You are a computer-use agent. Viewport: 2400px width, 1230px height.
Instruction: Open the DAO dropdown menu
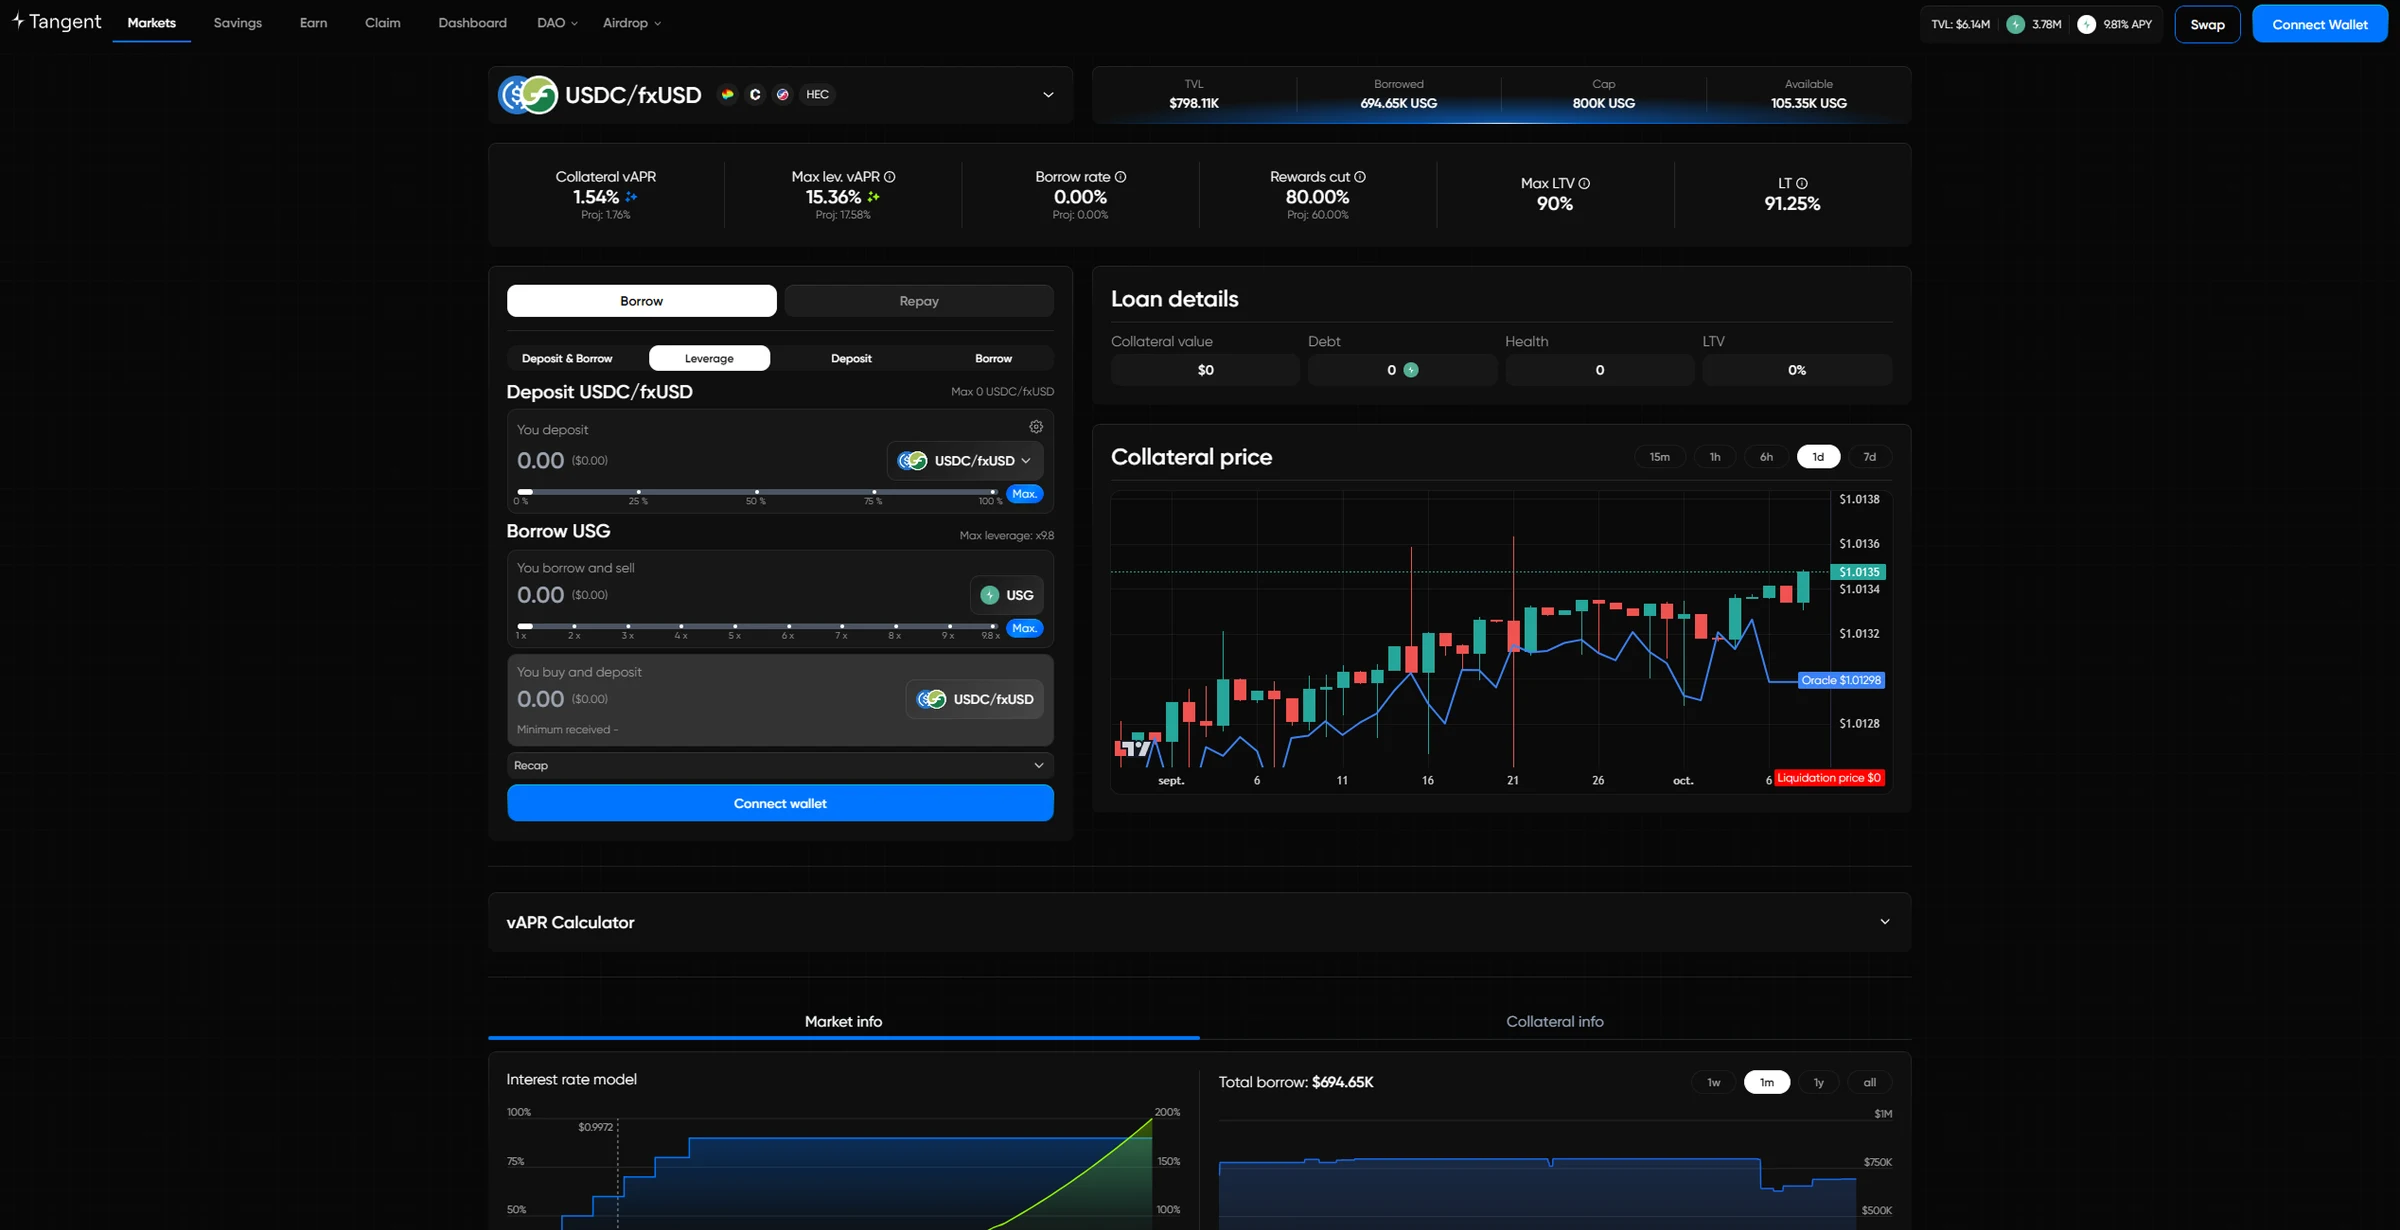click(x=557, y=23)
